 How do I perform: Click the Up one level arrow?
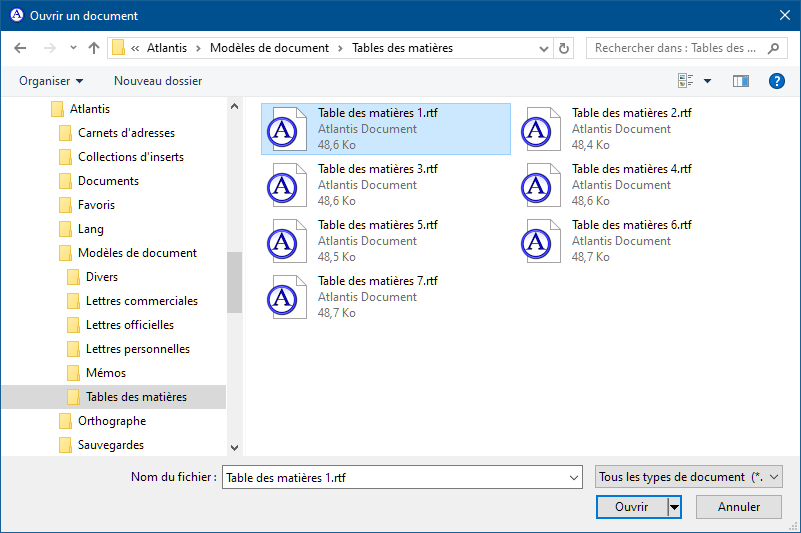click(94, 48)
